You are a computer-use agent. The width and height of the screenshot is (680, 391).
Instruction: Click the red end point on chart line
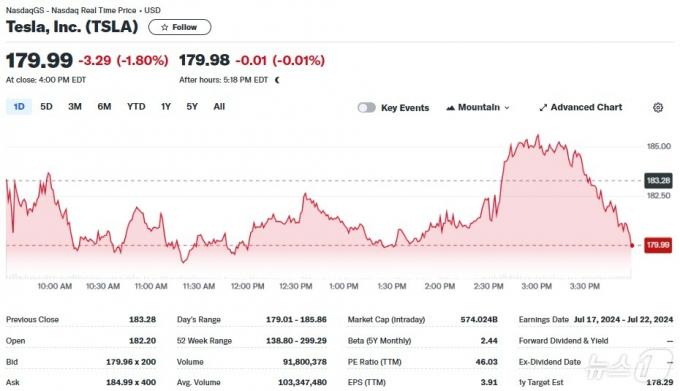(632, 245)
